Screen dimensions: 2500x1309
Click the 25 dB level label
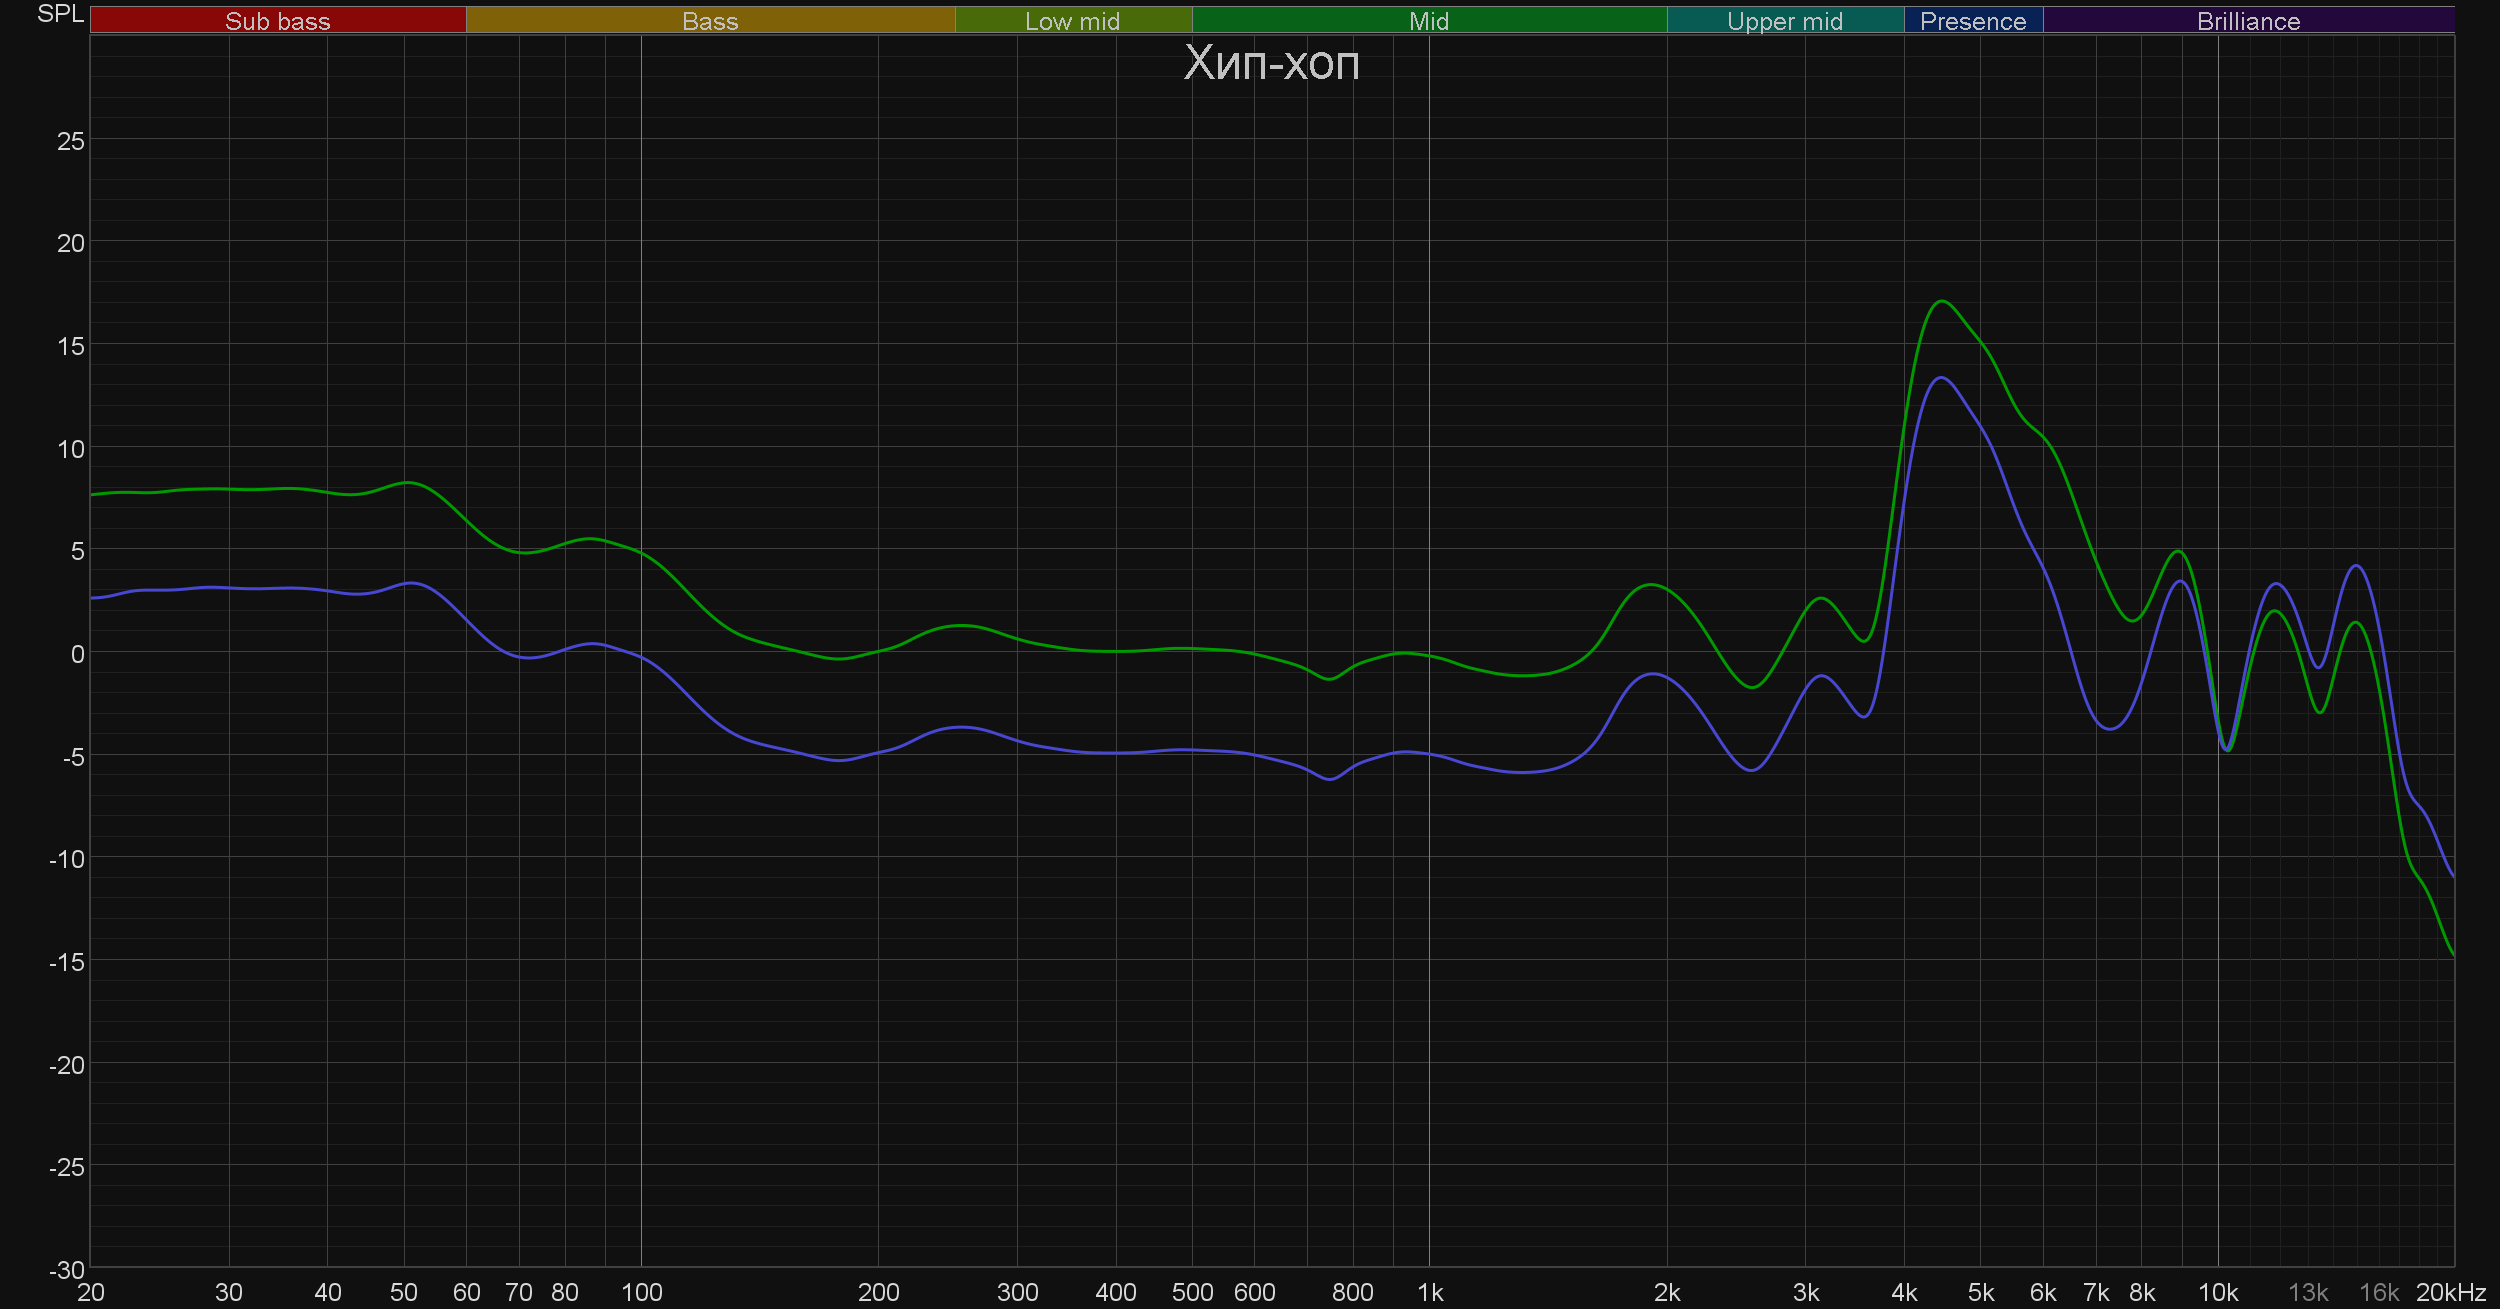[70, 142]
